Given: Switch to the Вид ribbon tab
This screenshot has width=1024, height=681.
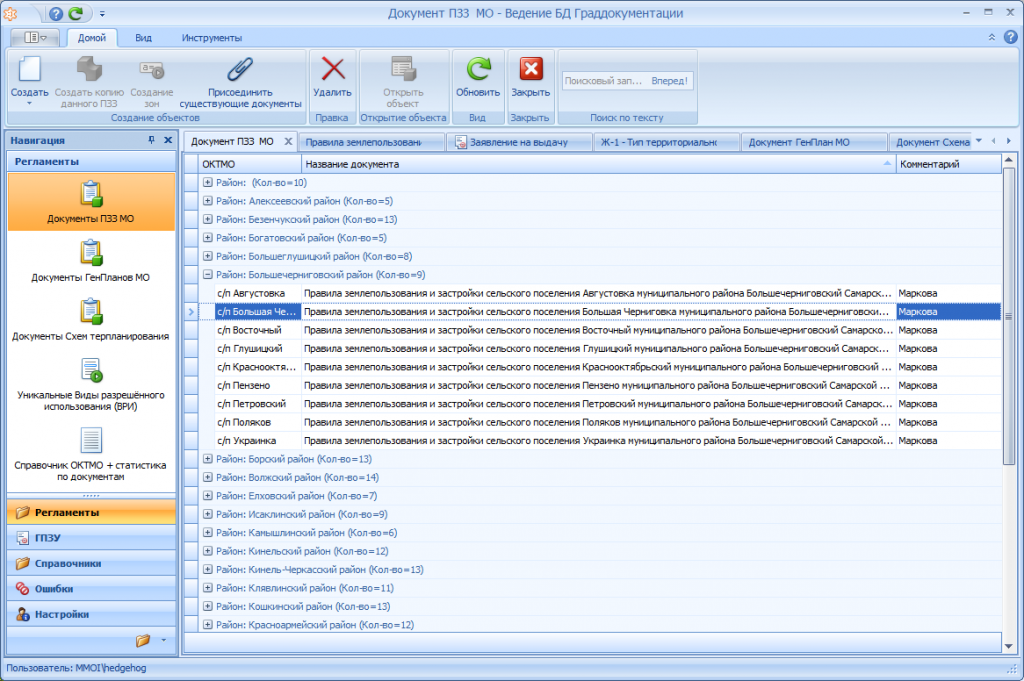Looking at the screenshot, I should [144, 38].
